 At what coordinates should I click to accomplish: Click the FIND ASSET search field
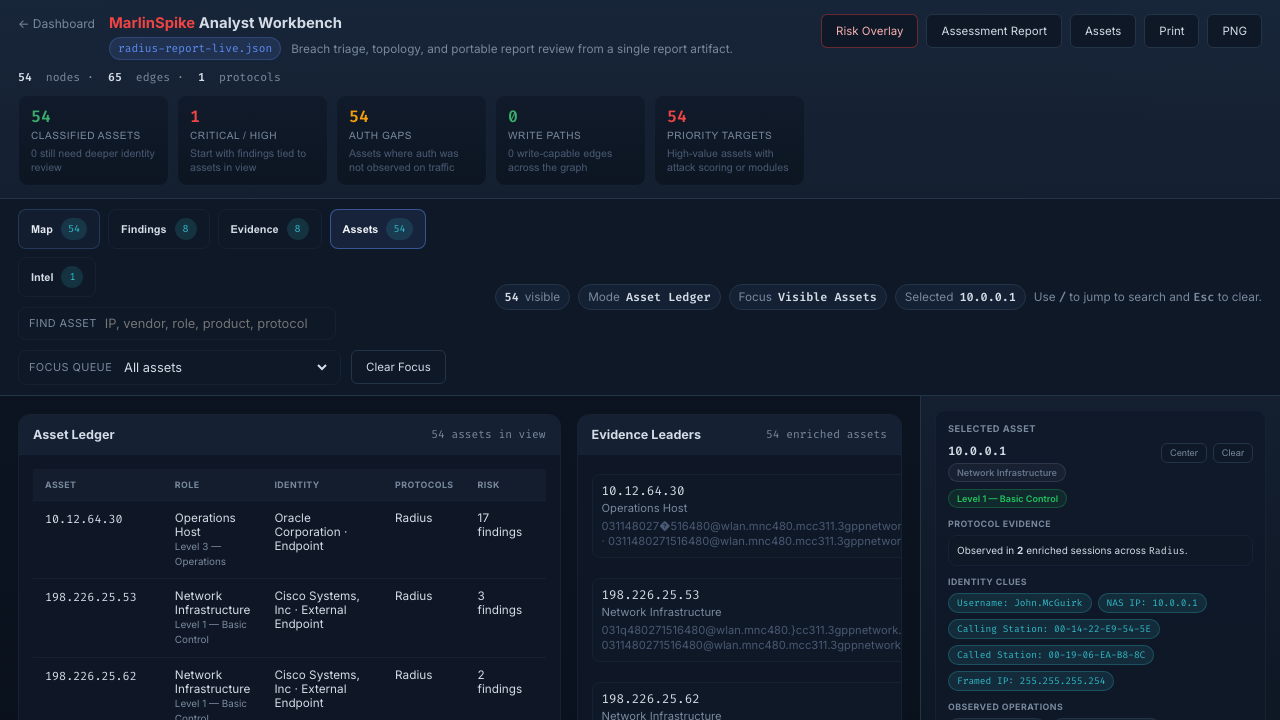point(176,323)
